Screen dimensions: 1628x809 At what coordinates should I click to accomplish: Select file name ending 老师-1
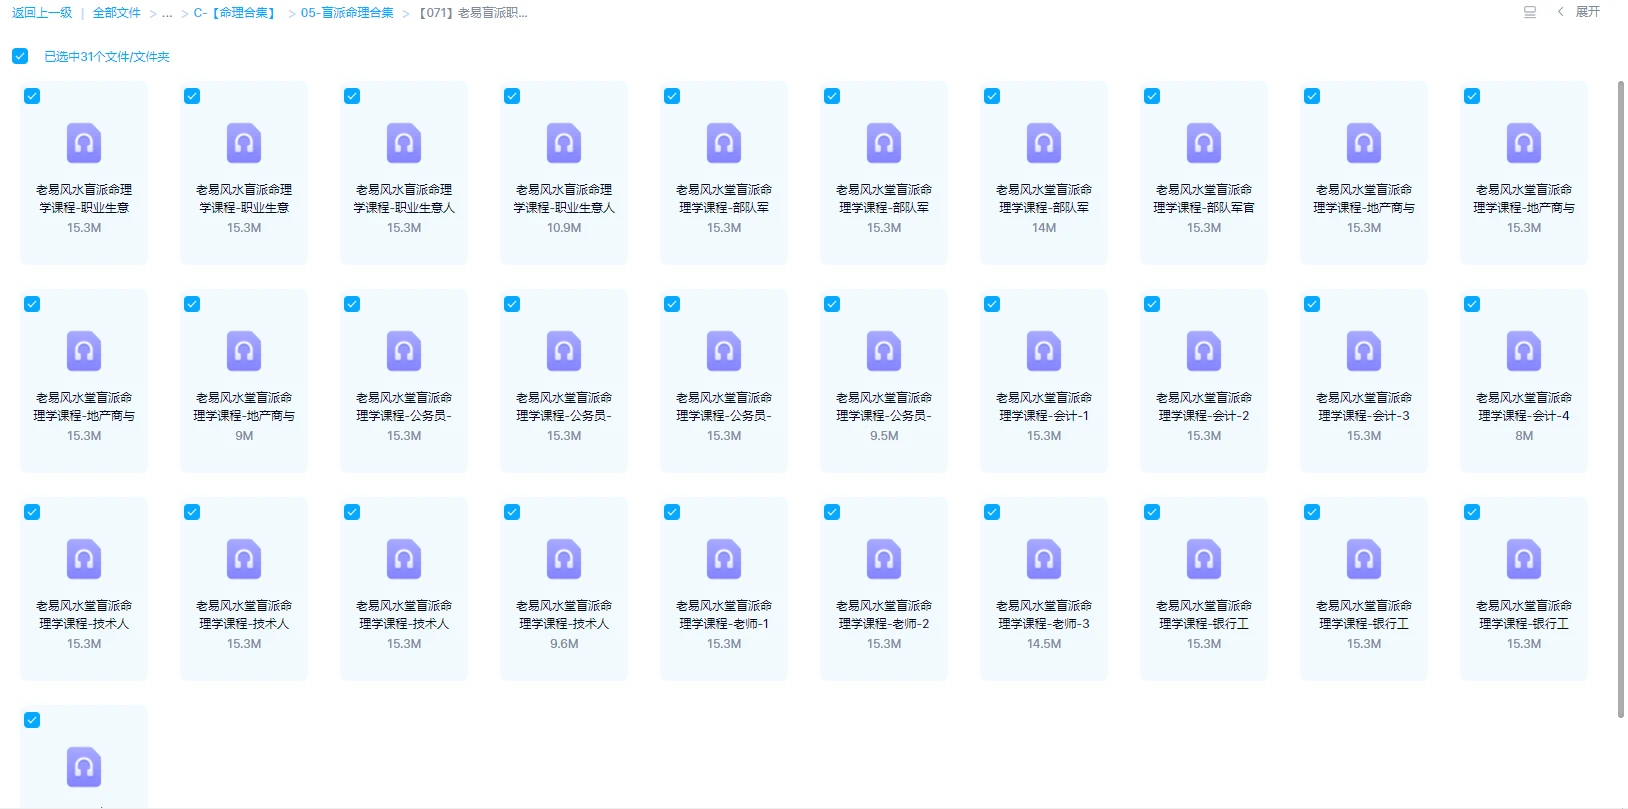724,614
